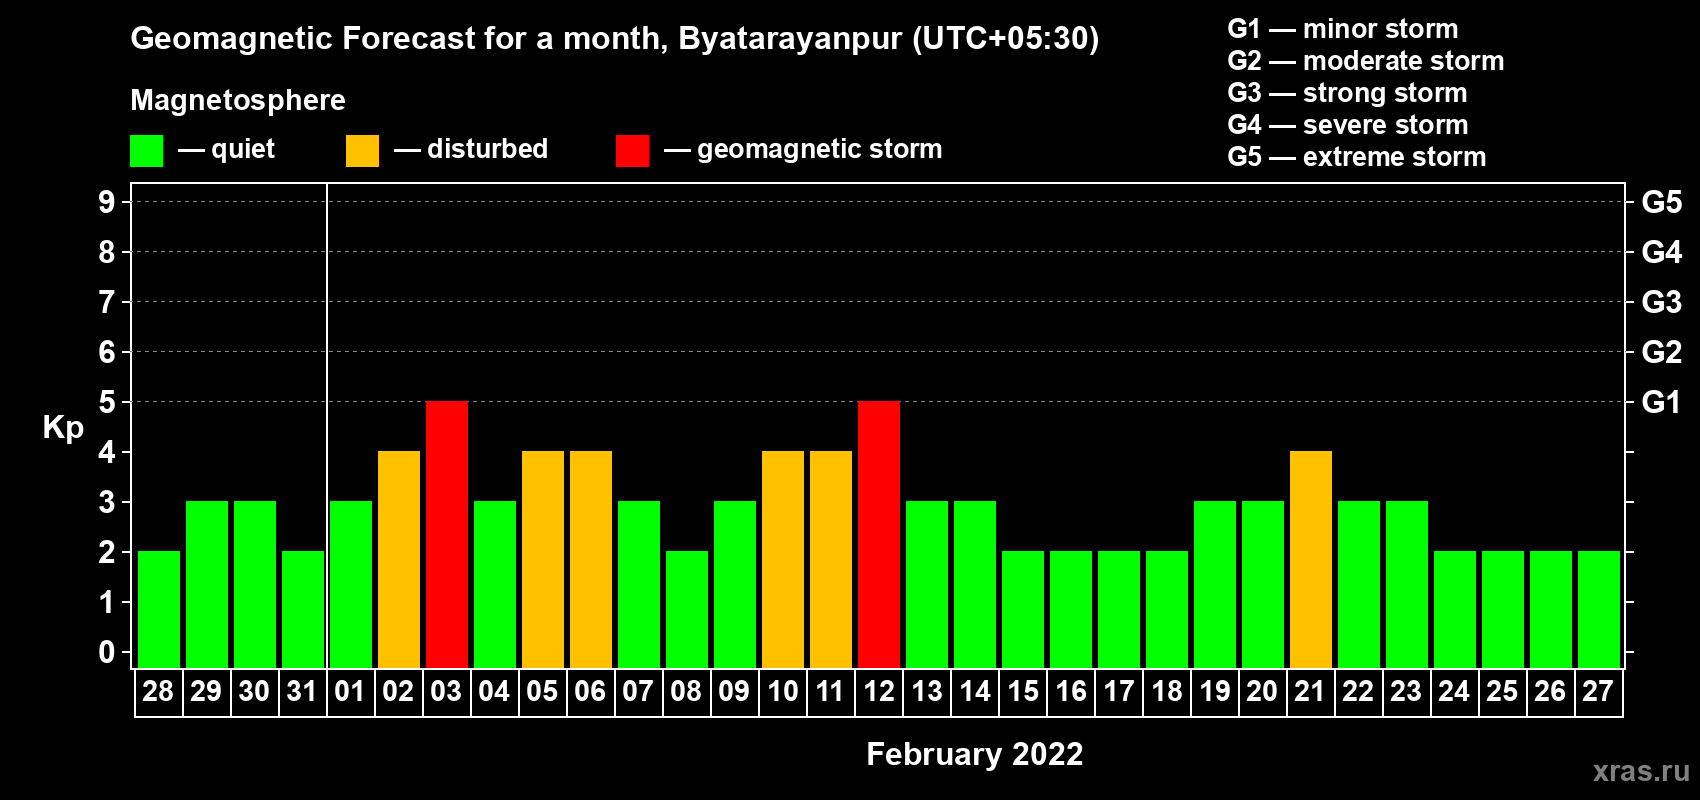
Task: Click the date label 21
Action: point(1310,692)
